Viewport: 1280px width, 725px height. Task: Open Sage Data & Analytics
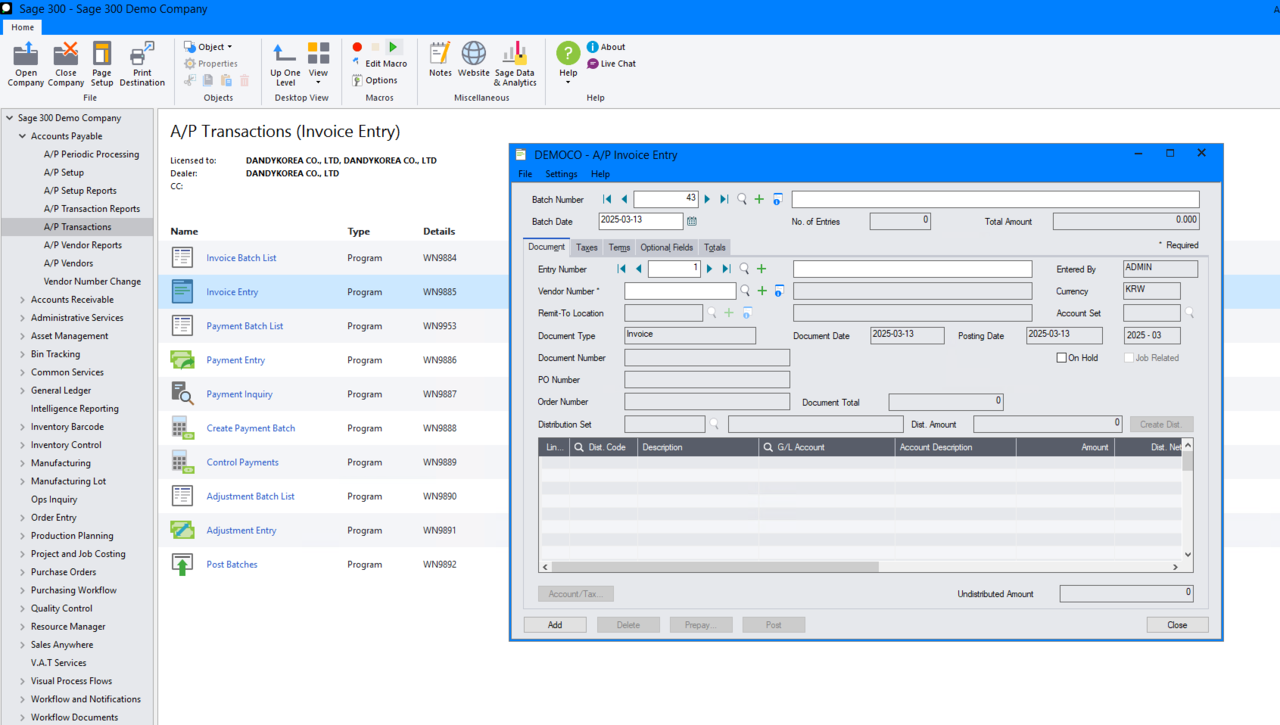(x=515, y=63)
